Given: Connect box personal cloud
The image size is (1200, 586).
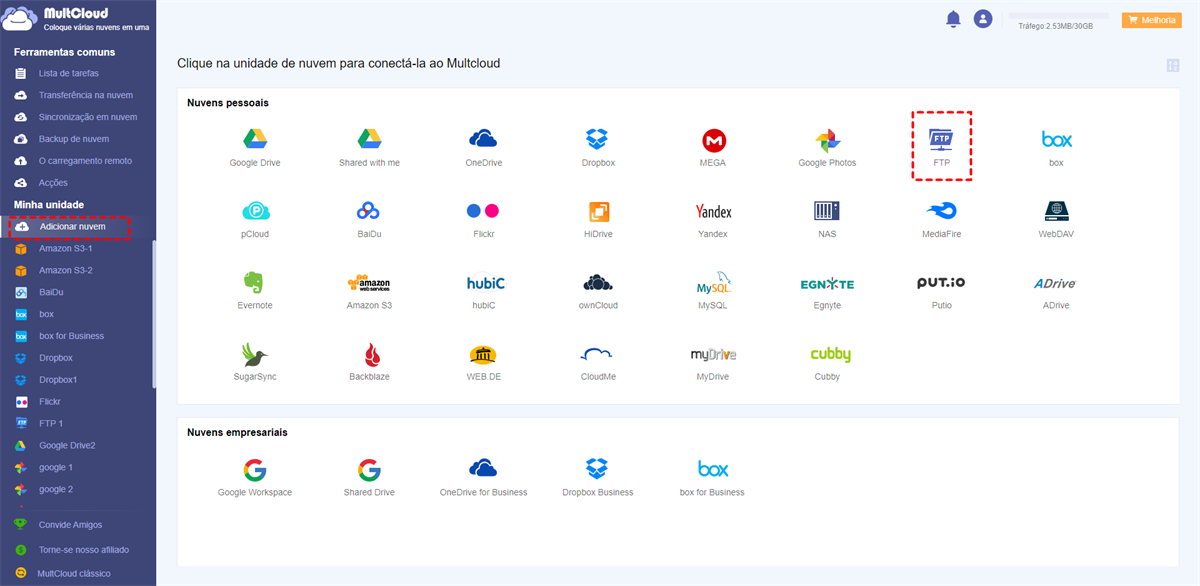Looking at the screenshot, I should click(1056, 146).
